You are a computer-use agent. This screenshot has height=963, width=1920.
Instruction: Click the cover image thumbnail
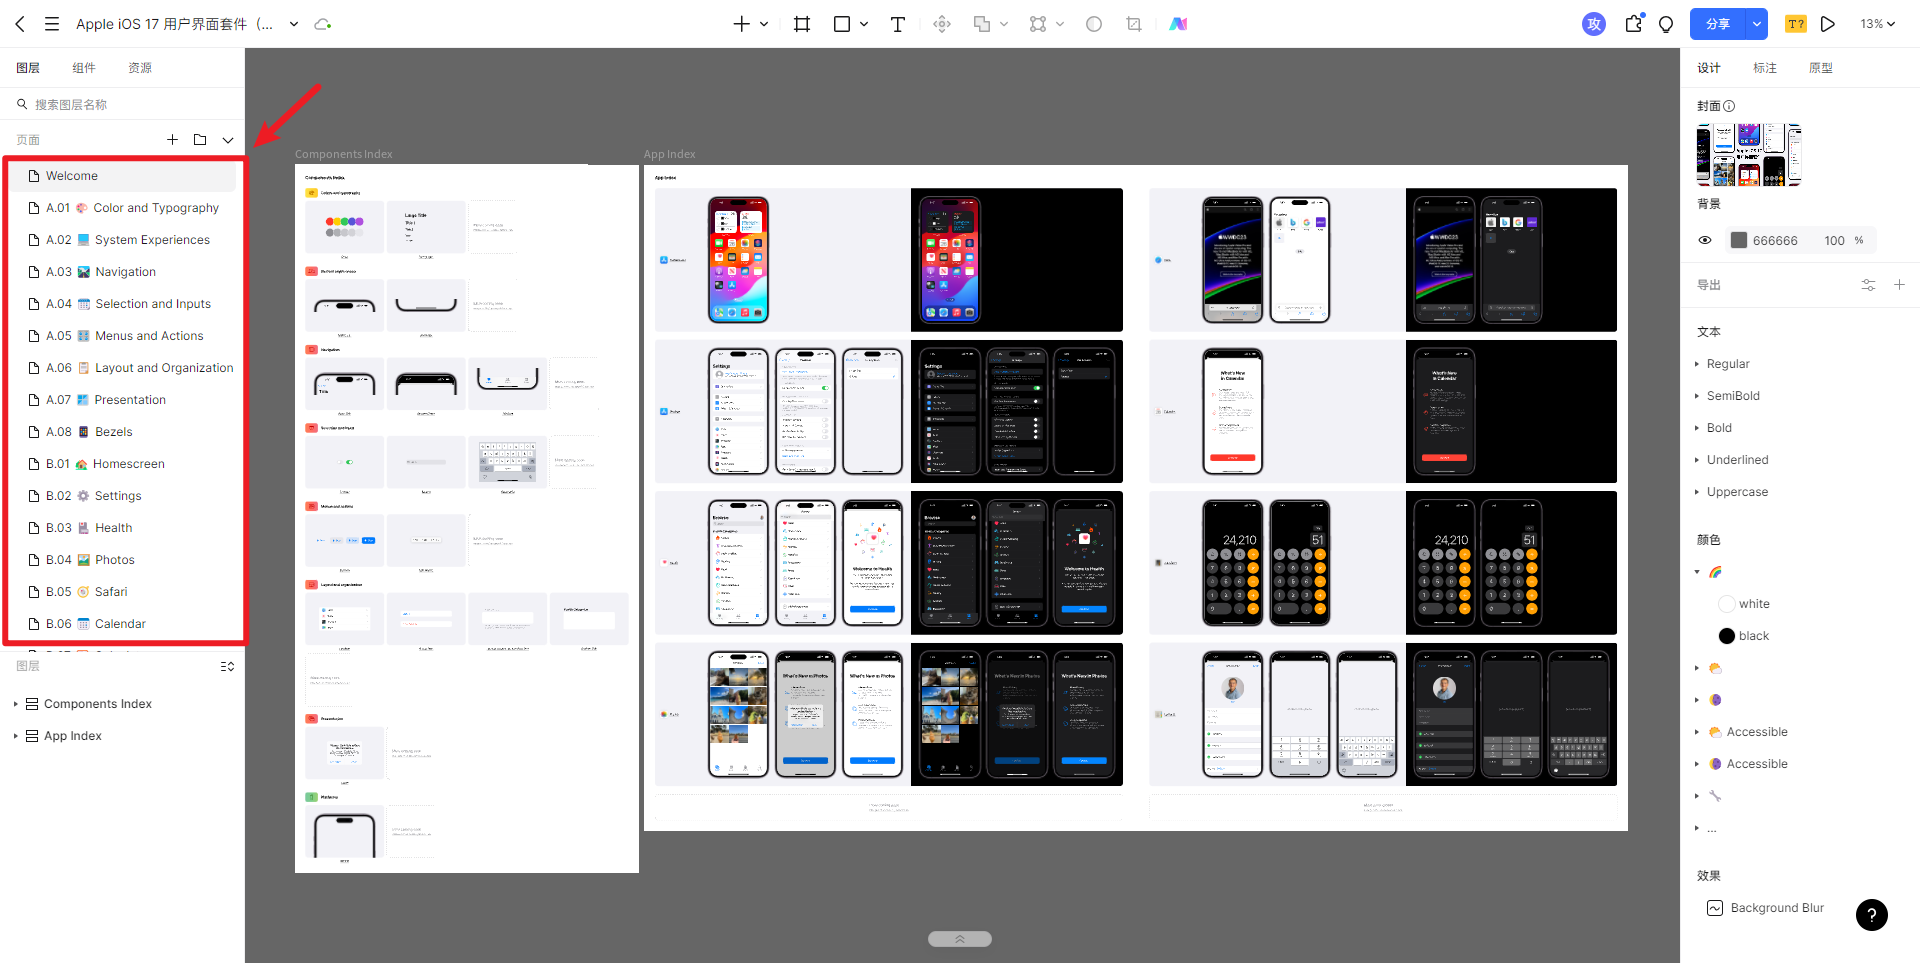1749,155
